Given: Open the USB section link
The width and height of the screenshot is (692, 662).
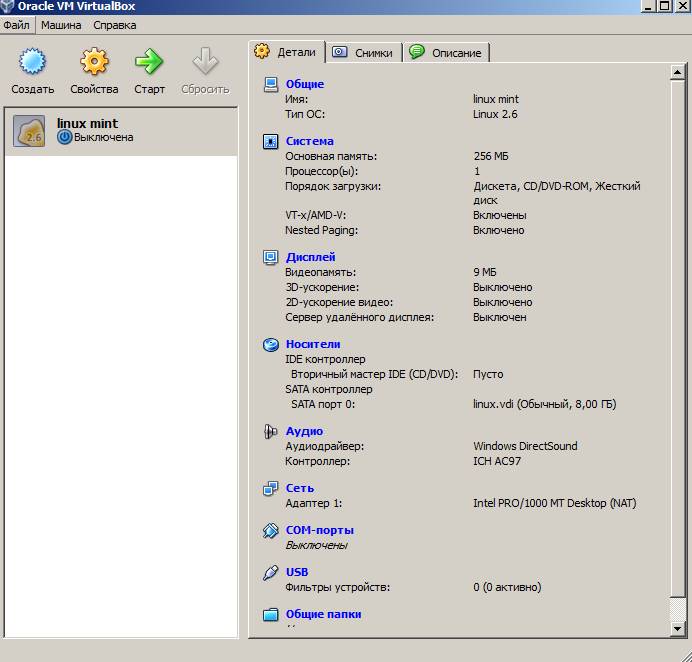Looking at the screenshot, I should point(297,572).
